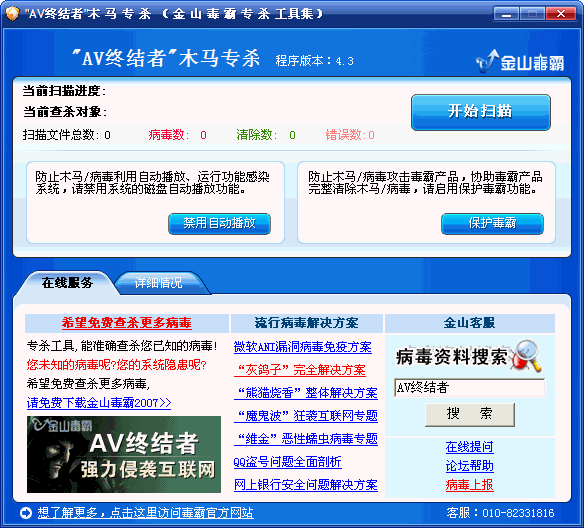Click 病毒上报 link

click(x=470, y=485)
